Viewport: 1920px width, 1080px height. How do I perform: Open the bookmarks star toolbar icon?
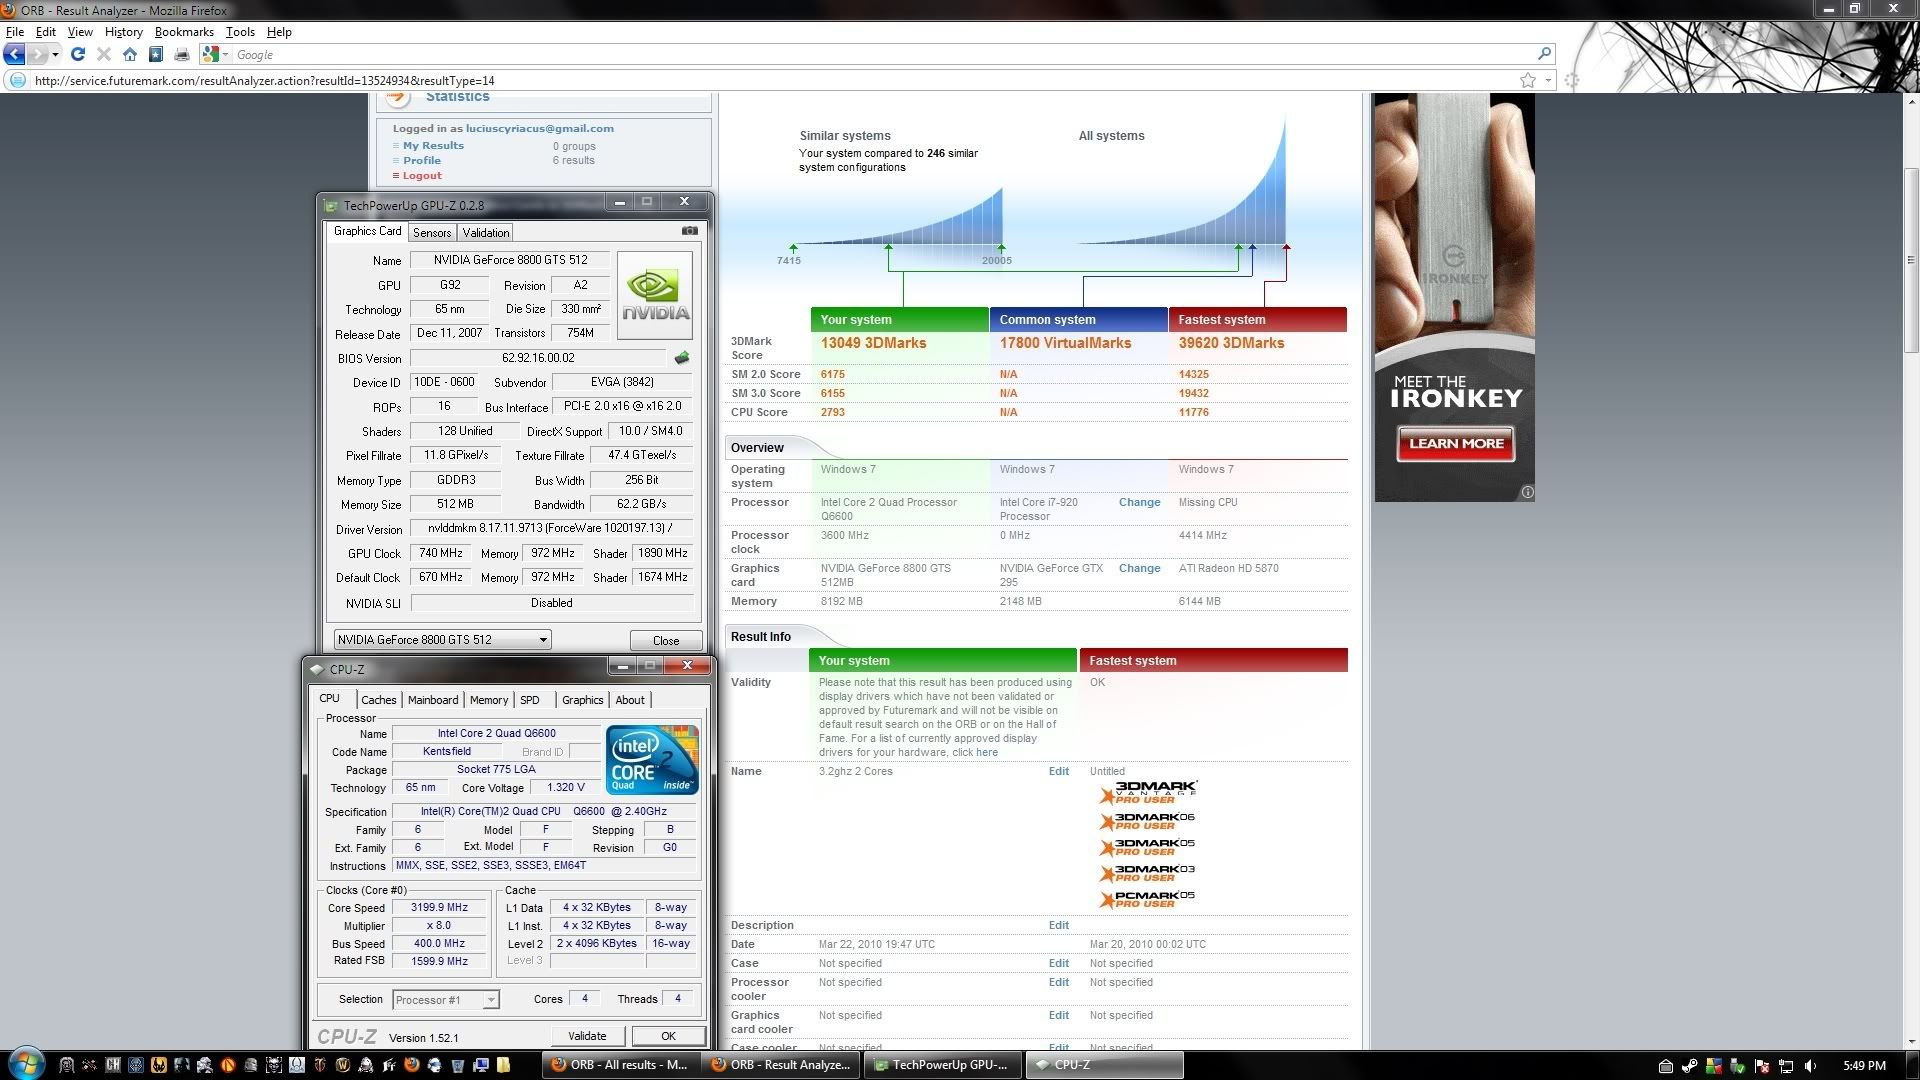tap(156, 54)
